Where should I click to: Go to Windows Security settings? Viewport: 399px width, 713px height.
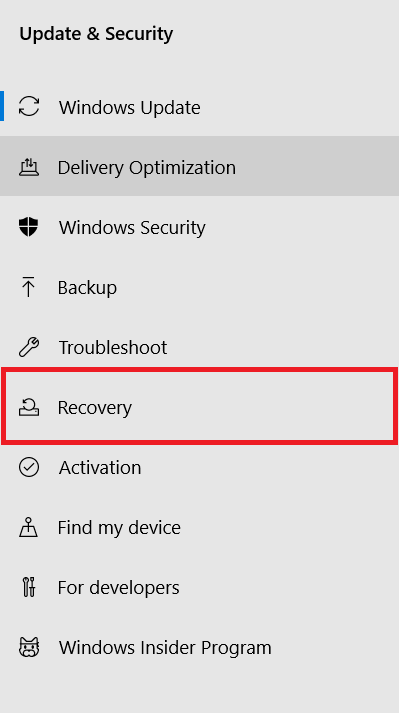(x=199, y=227)
